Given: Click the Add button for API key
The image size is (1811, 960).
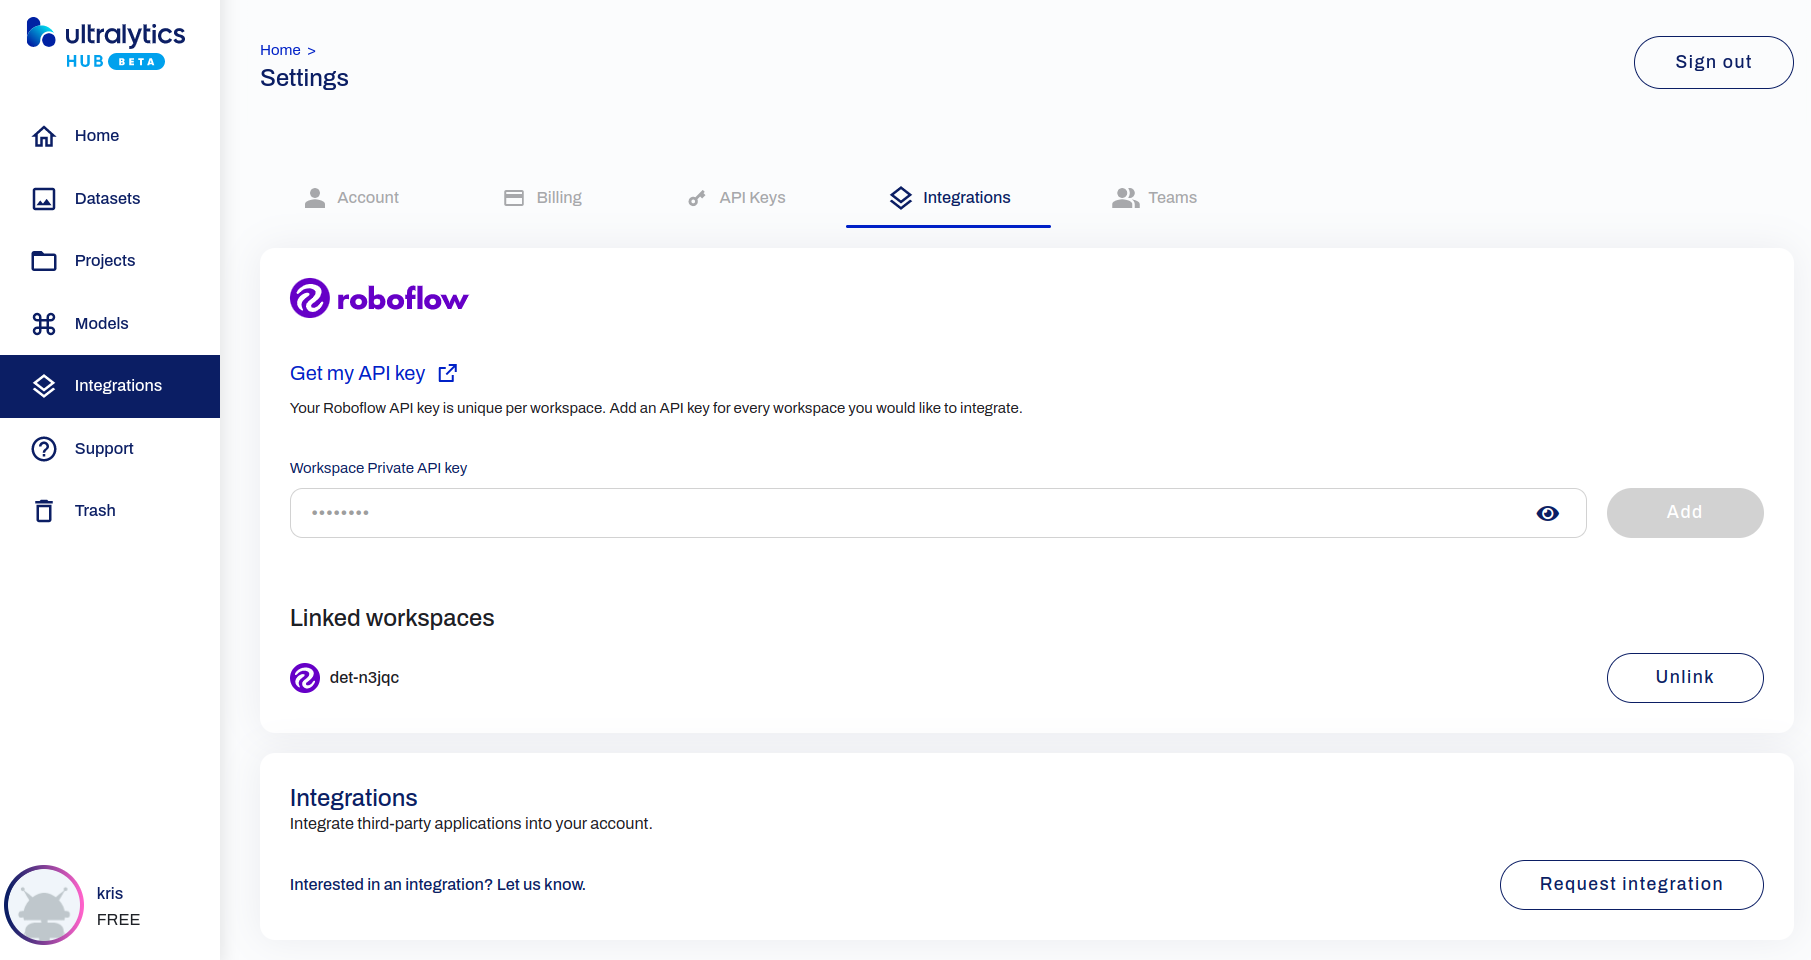Looking at the screenshot, I should (1685, 513).
